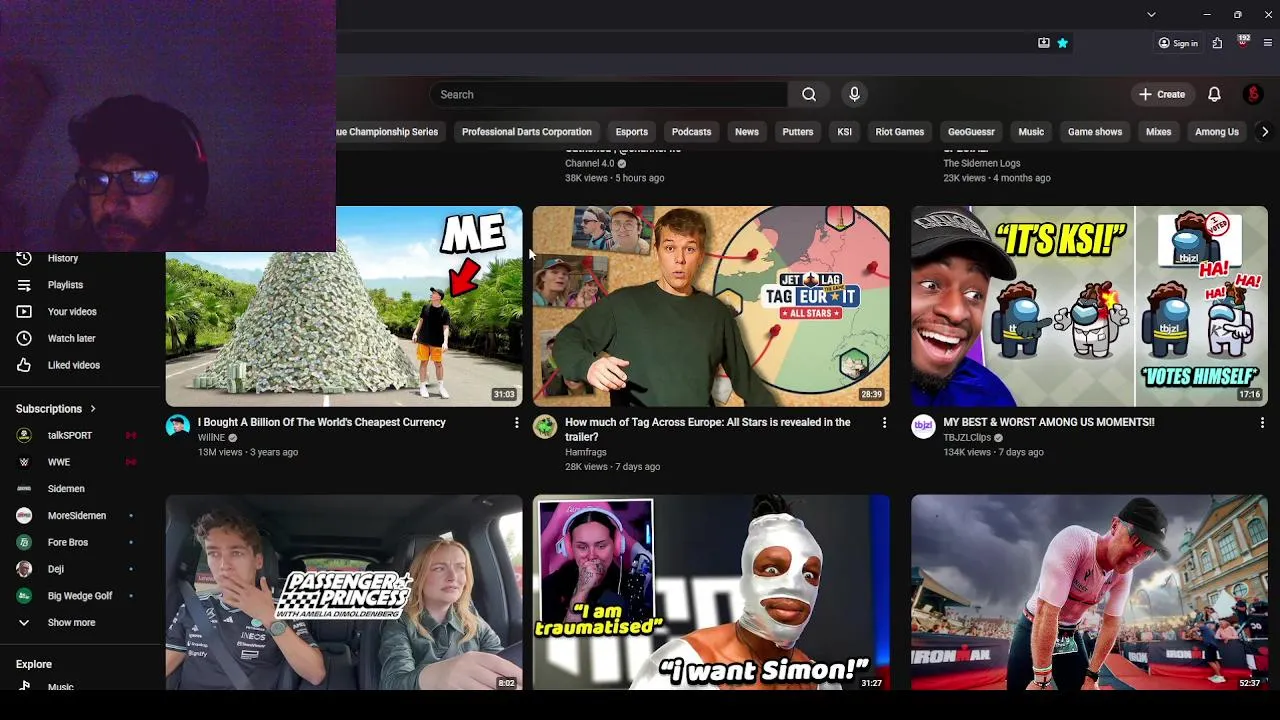The image size is (1280, 720).
Task: Select the Game shows filter chip
Action: point(1094,132)
